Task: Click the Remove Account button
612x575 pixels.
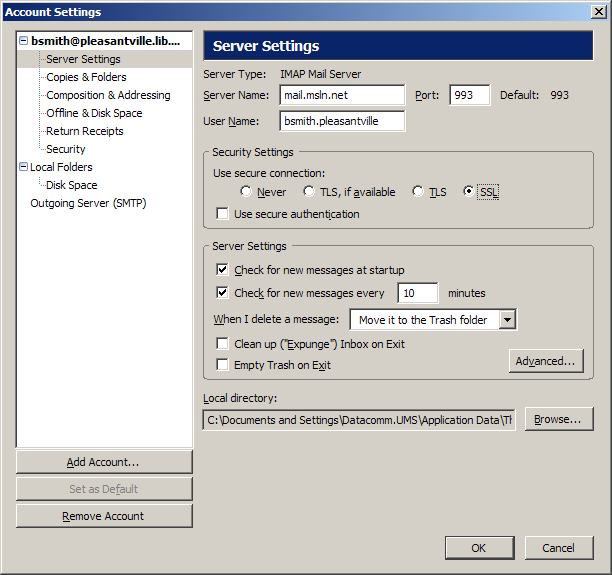Action: coord(104,516)
